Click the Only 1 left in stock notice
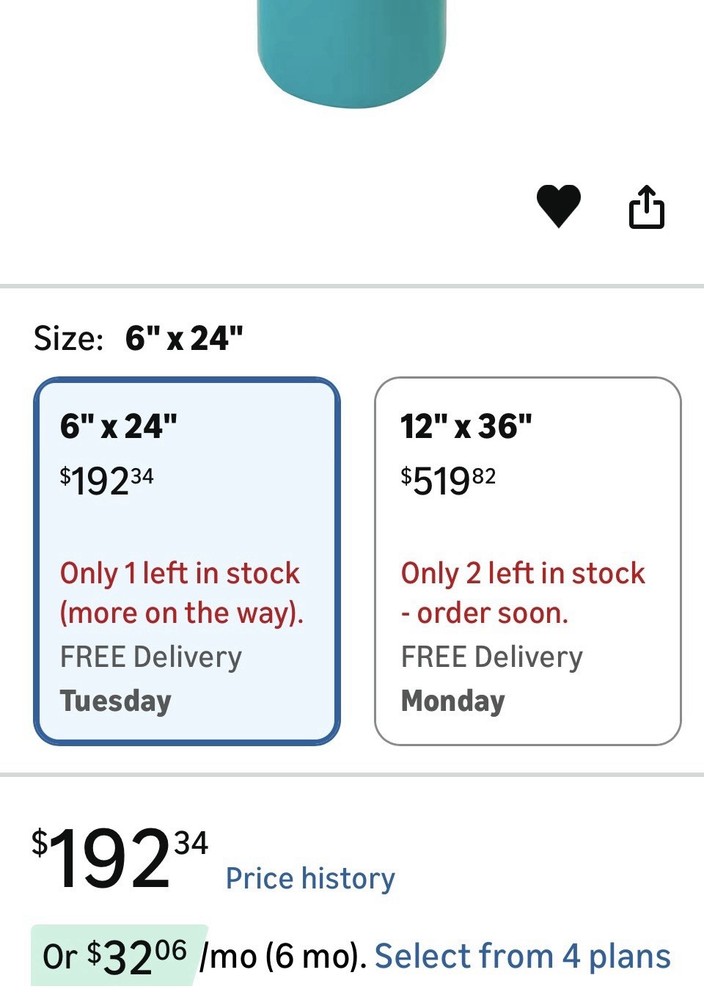 181,592
